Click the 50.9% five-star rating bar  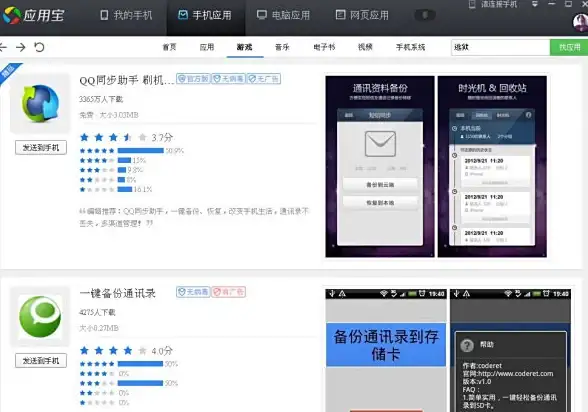[x=141, y=151]
